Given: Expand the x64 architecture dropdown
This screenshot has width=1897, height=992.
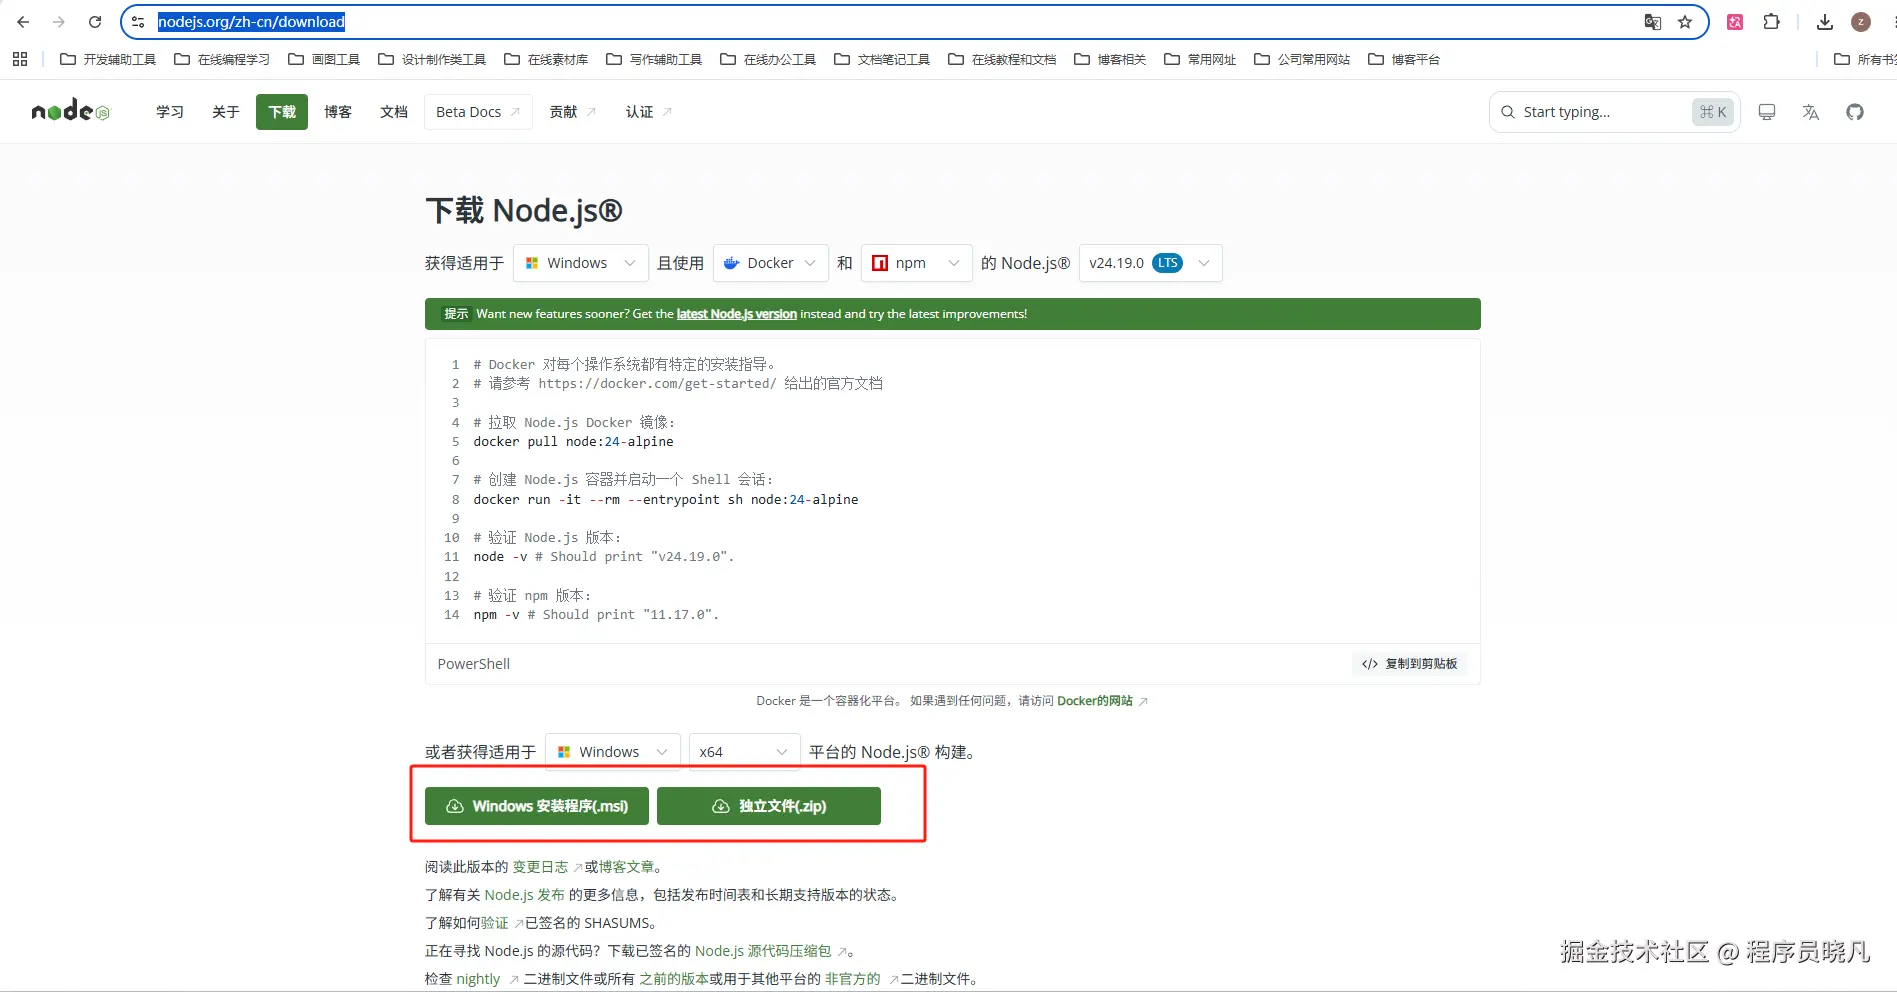Looking at the screenshot, I should click(x=745, y=752).
